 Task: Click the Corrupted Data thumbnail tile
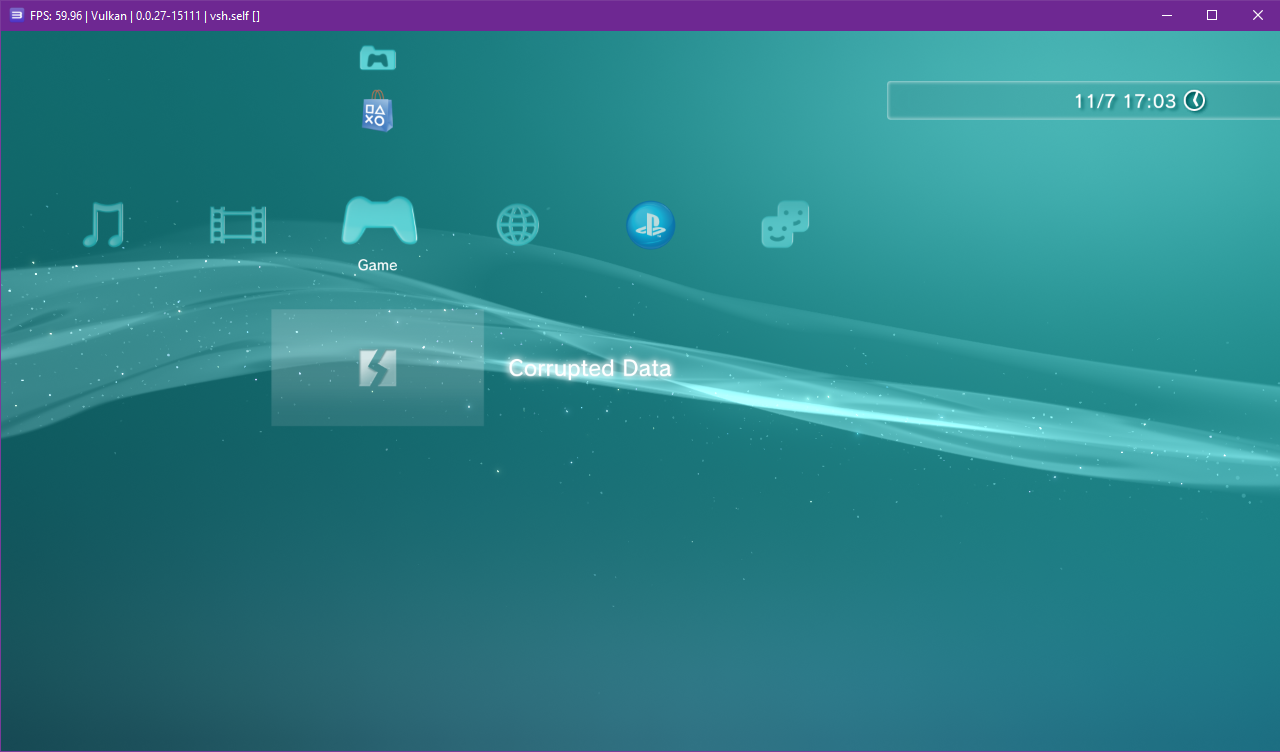click(x=377, y=368)
